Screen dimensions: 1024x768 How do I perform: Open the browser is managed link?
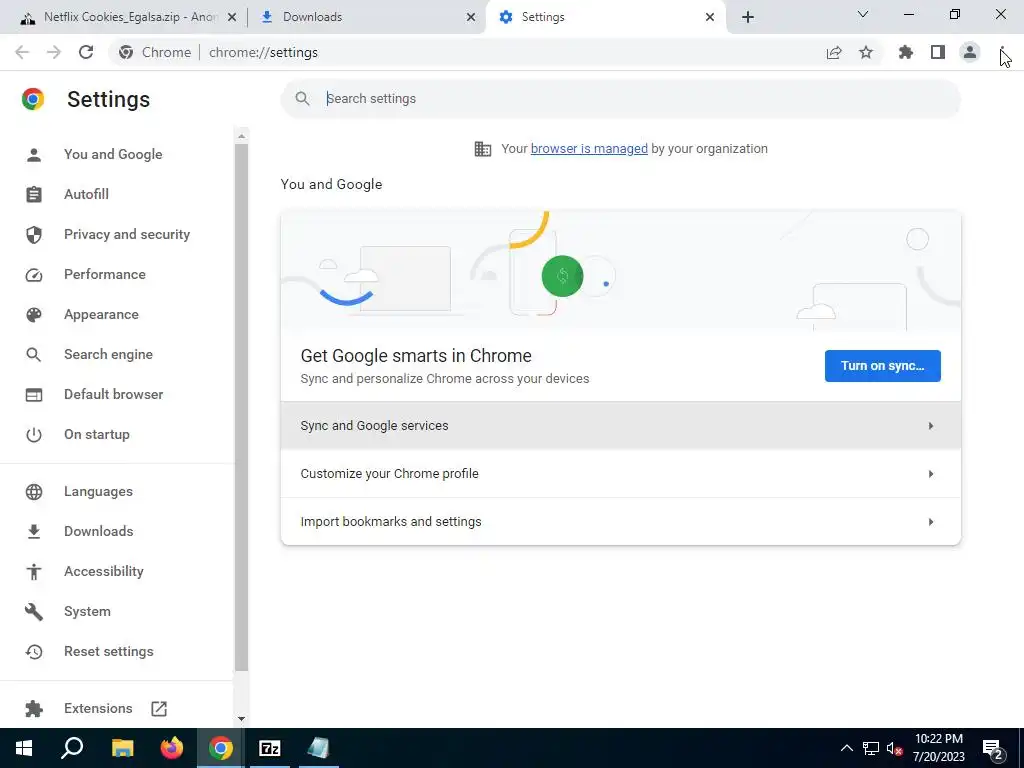pos(589,149)
